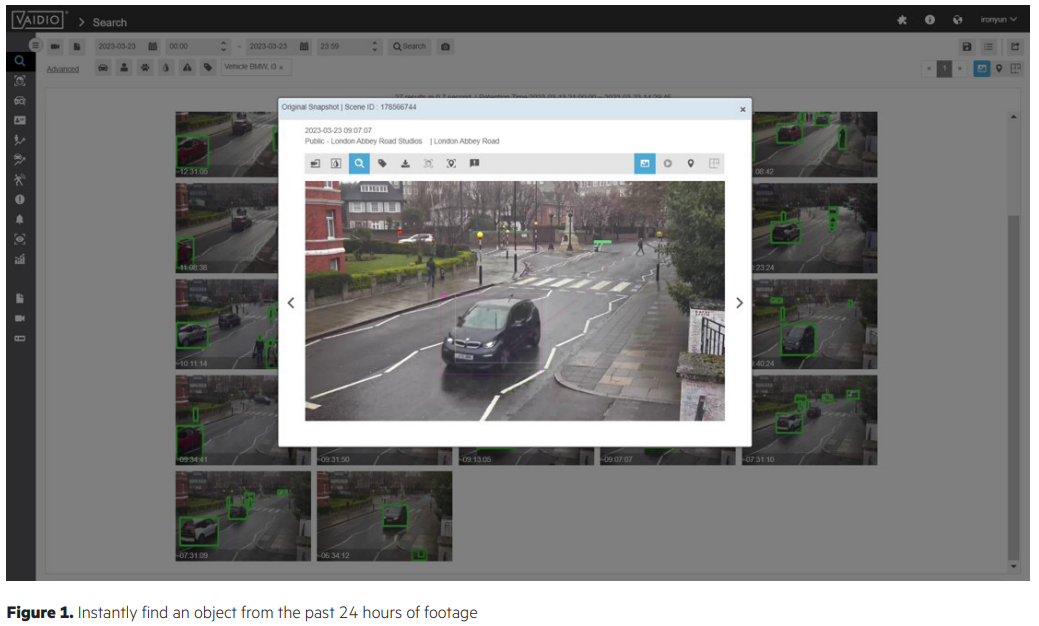The image size is (1039, 626).
Task: Open vehicle sidebar icon
Action: 20,101
